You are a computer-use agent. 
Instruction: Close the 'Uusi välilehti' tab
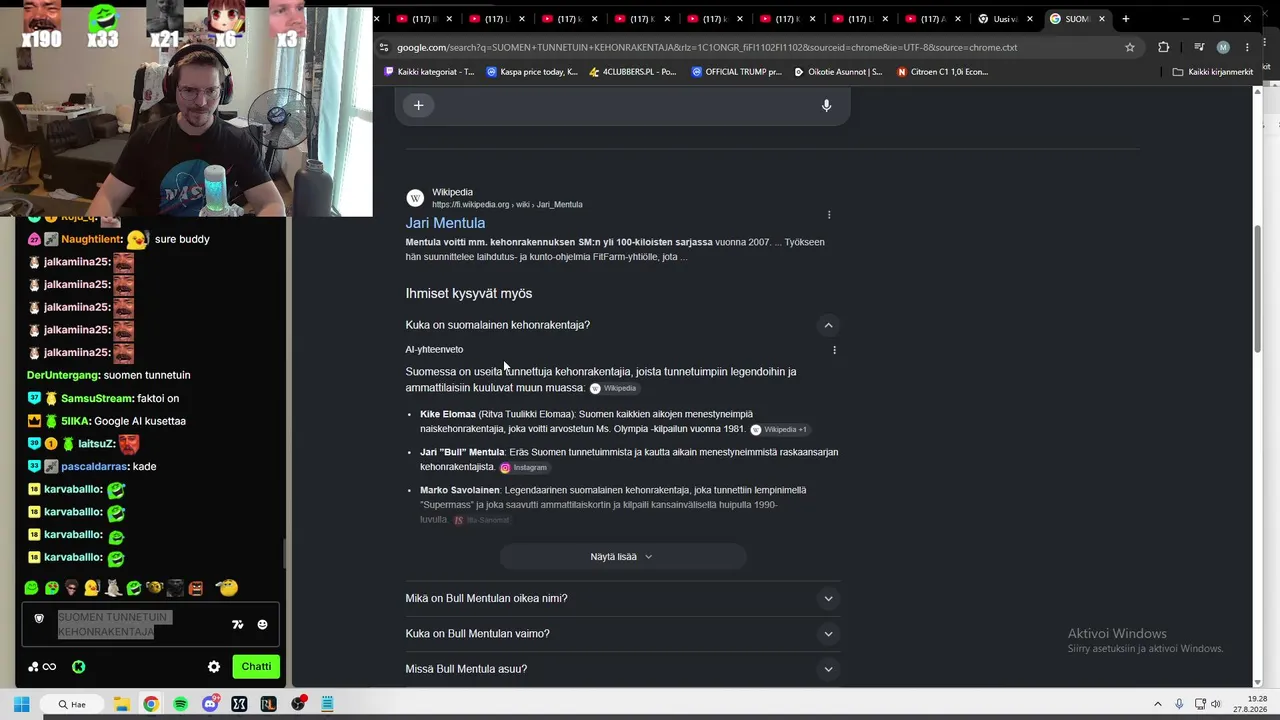pyautogui.click(x=1030, y=19)
